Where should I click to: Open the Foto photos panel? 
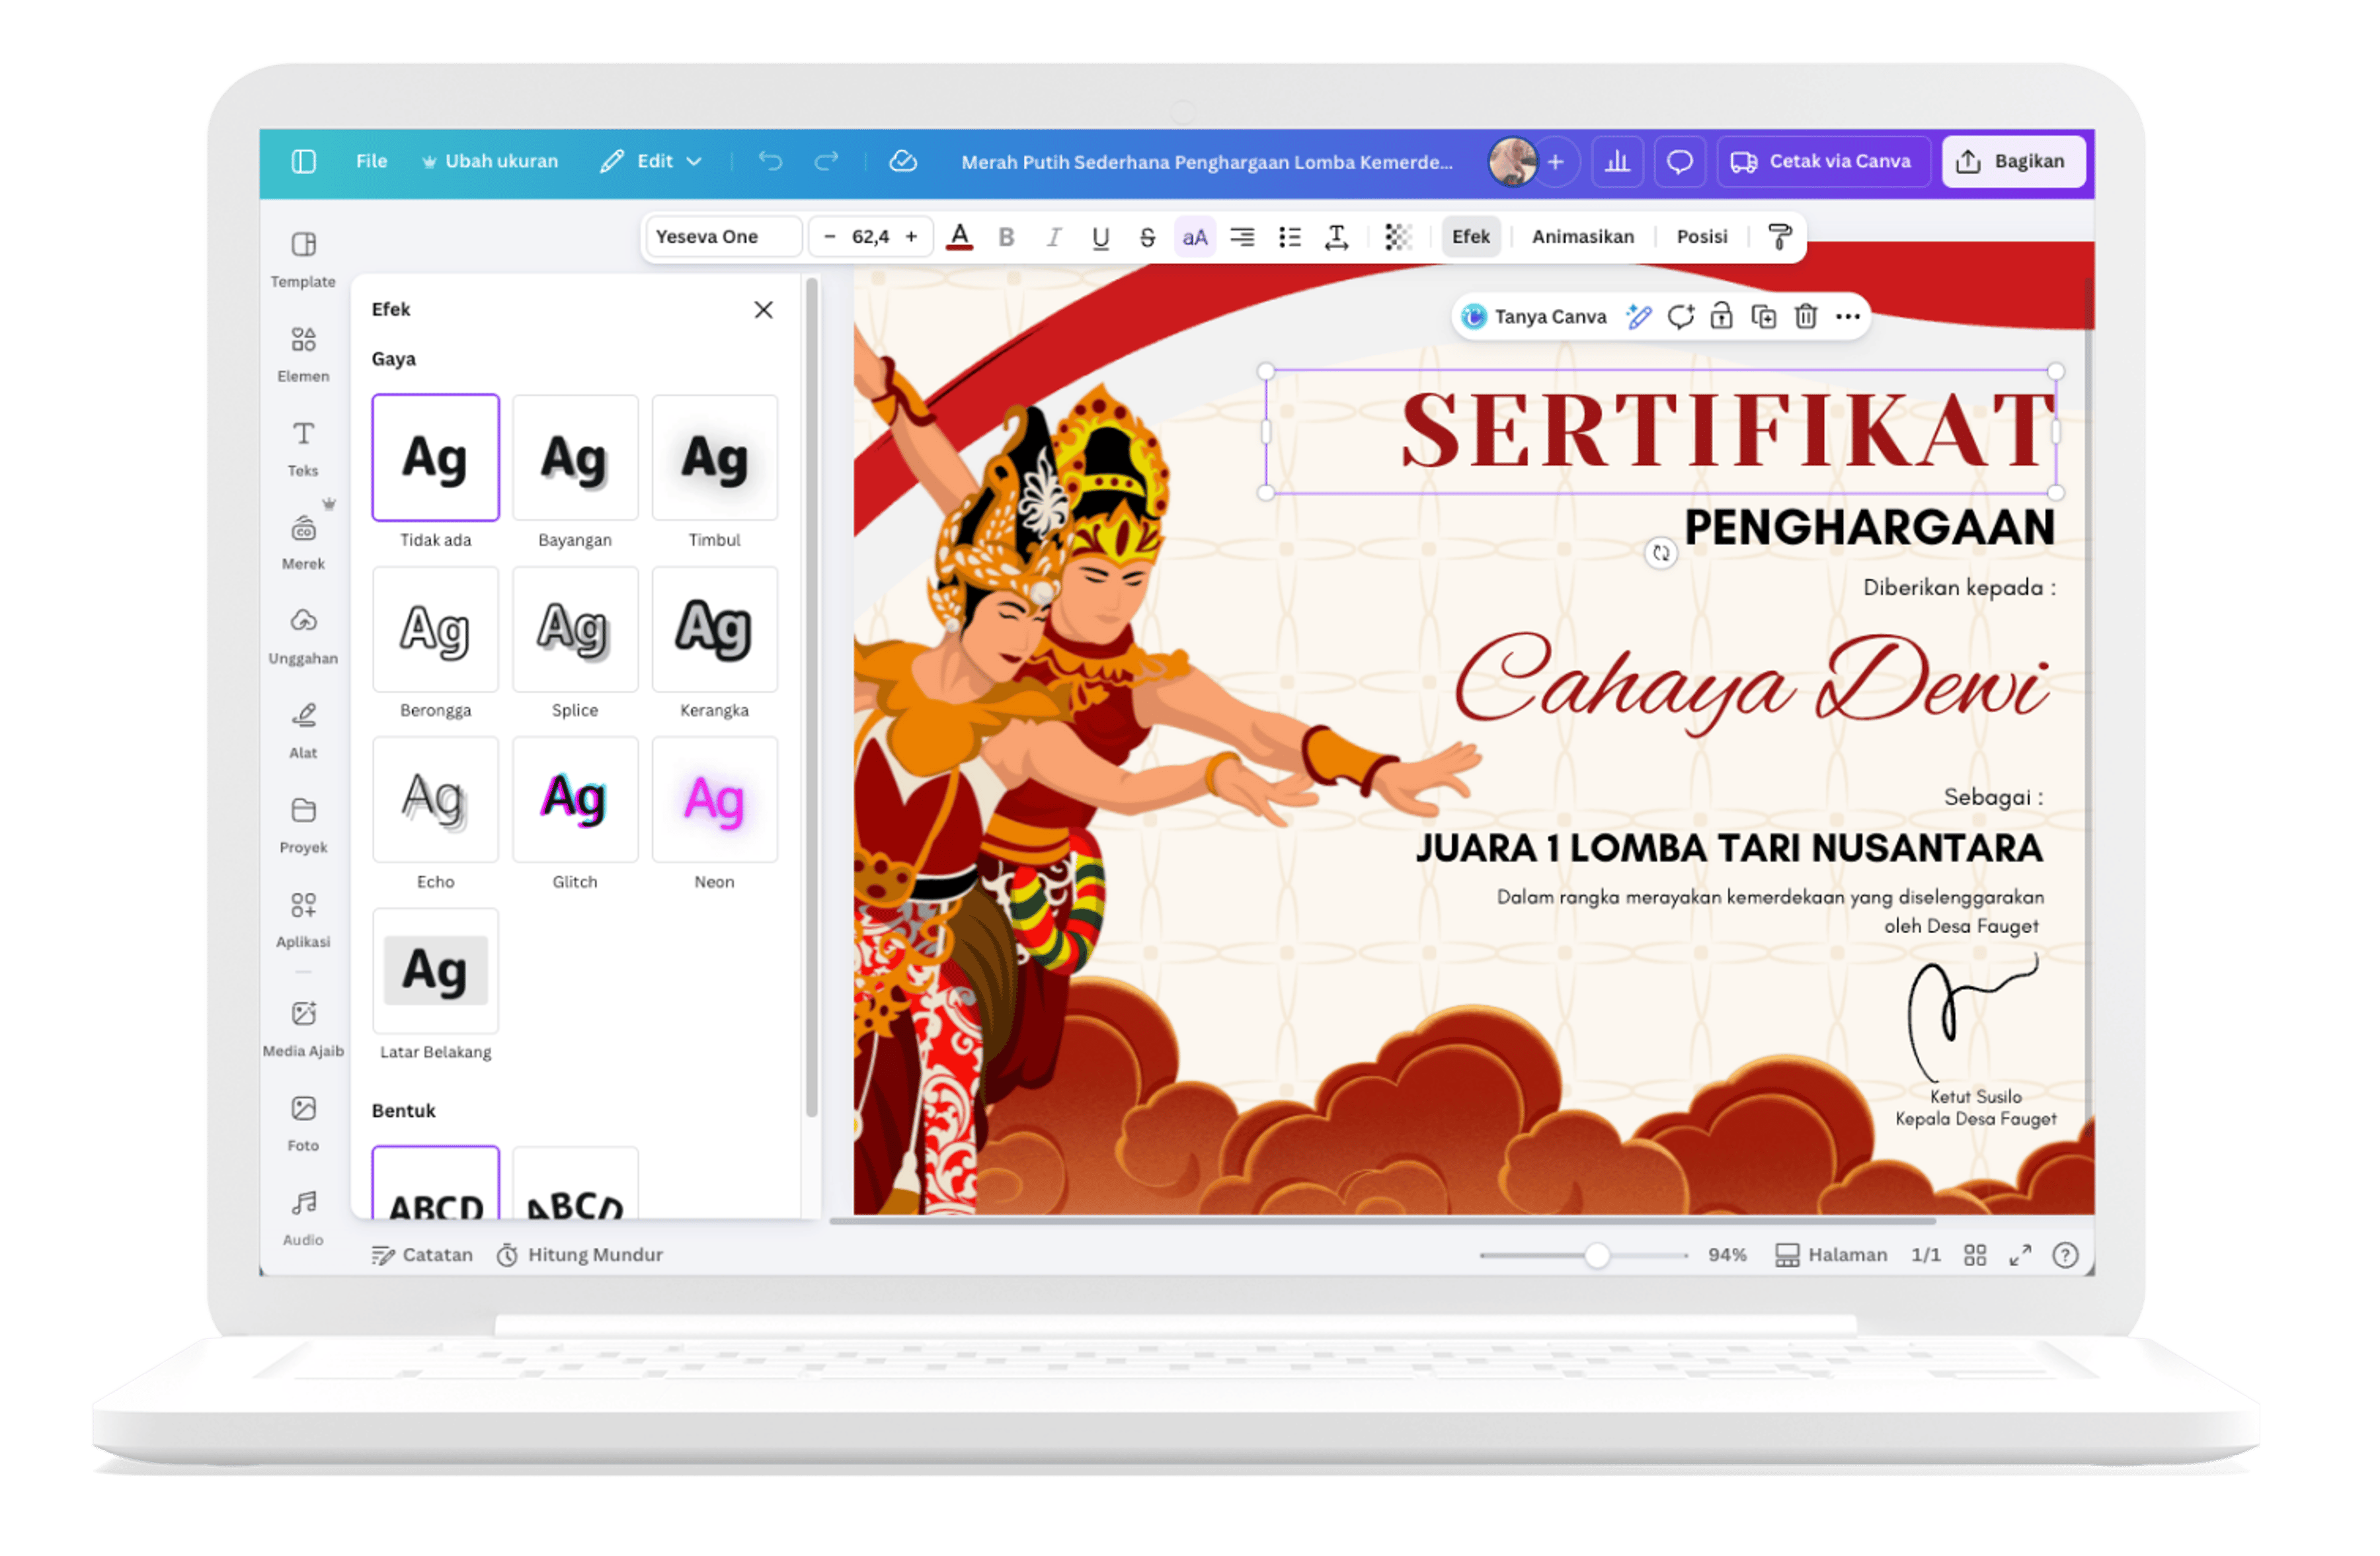pyautogui.click(x=303, y=1124)
